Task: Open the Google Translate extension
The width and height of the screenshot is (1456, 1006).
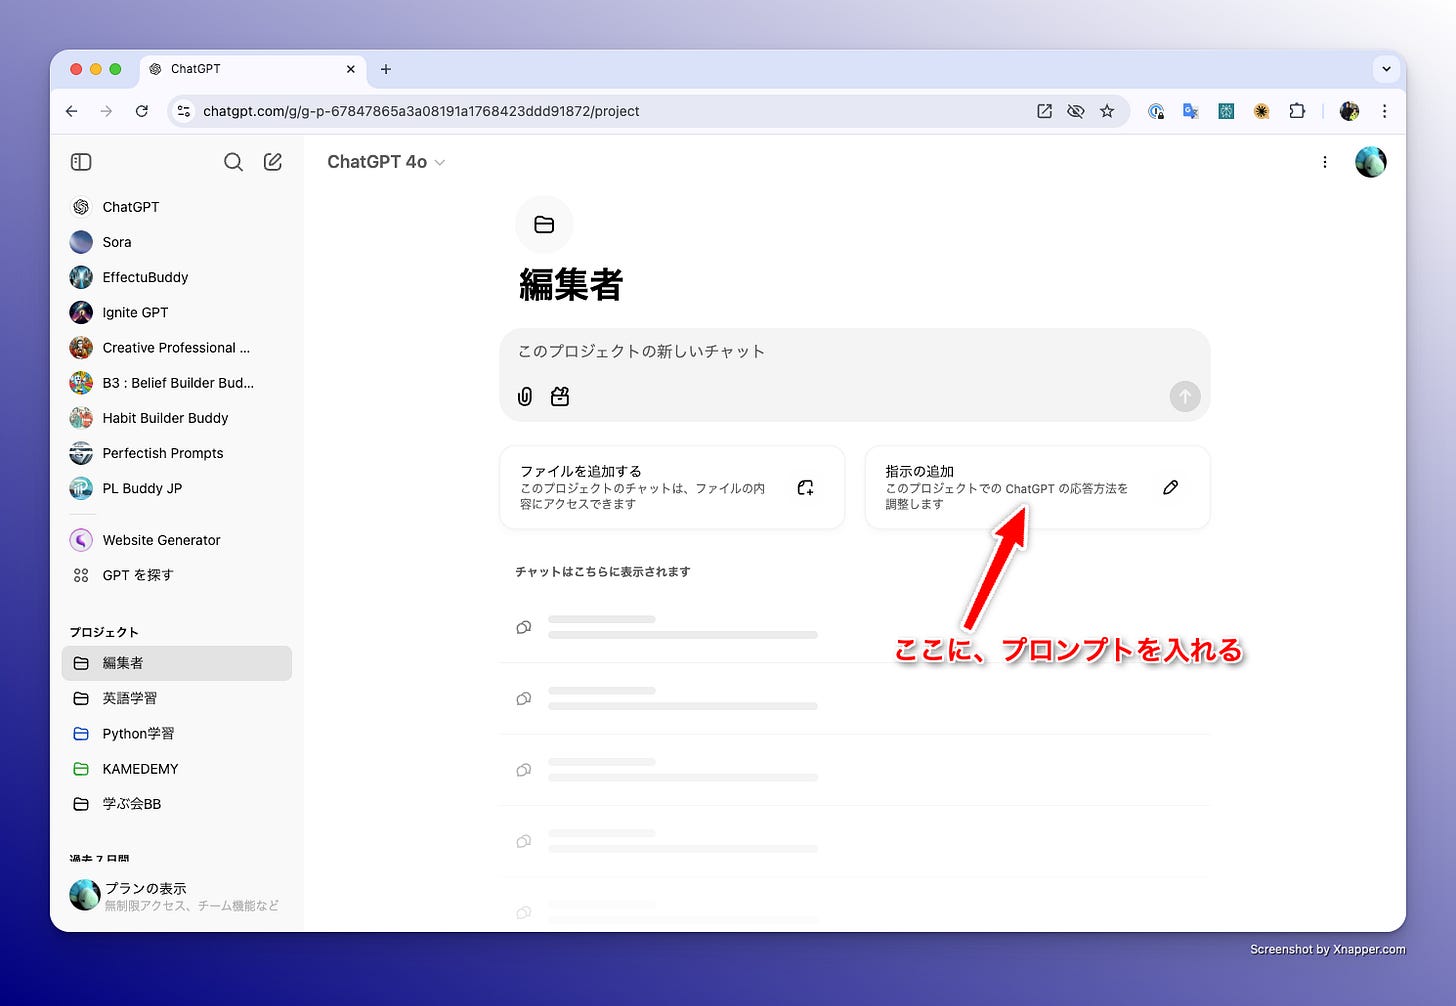Action: [1191, 111]
